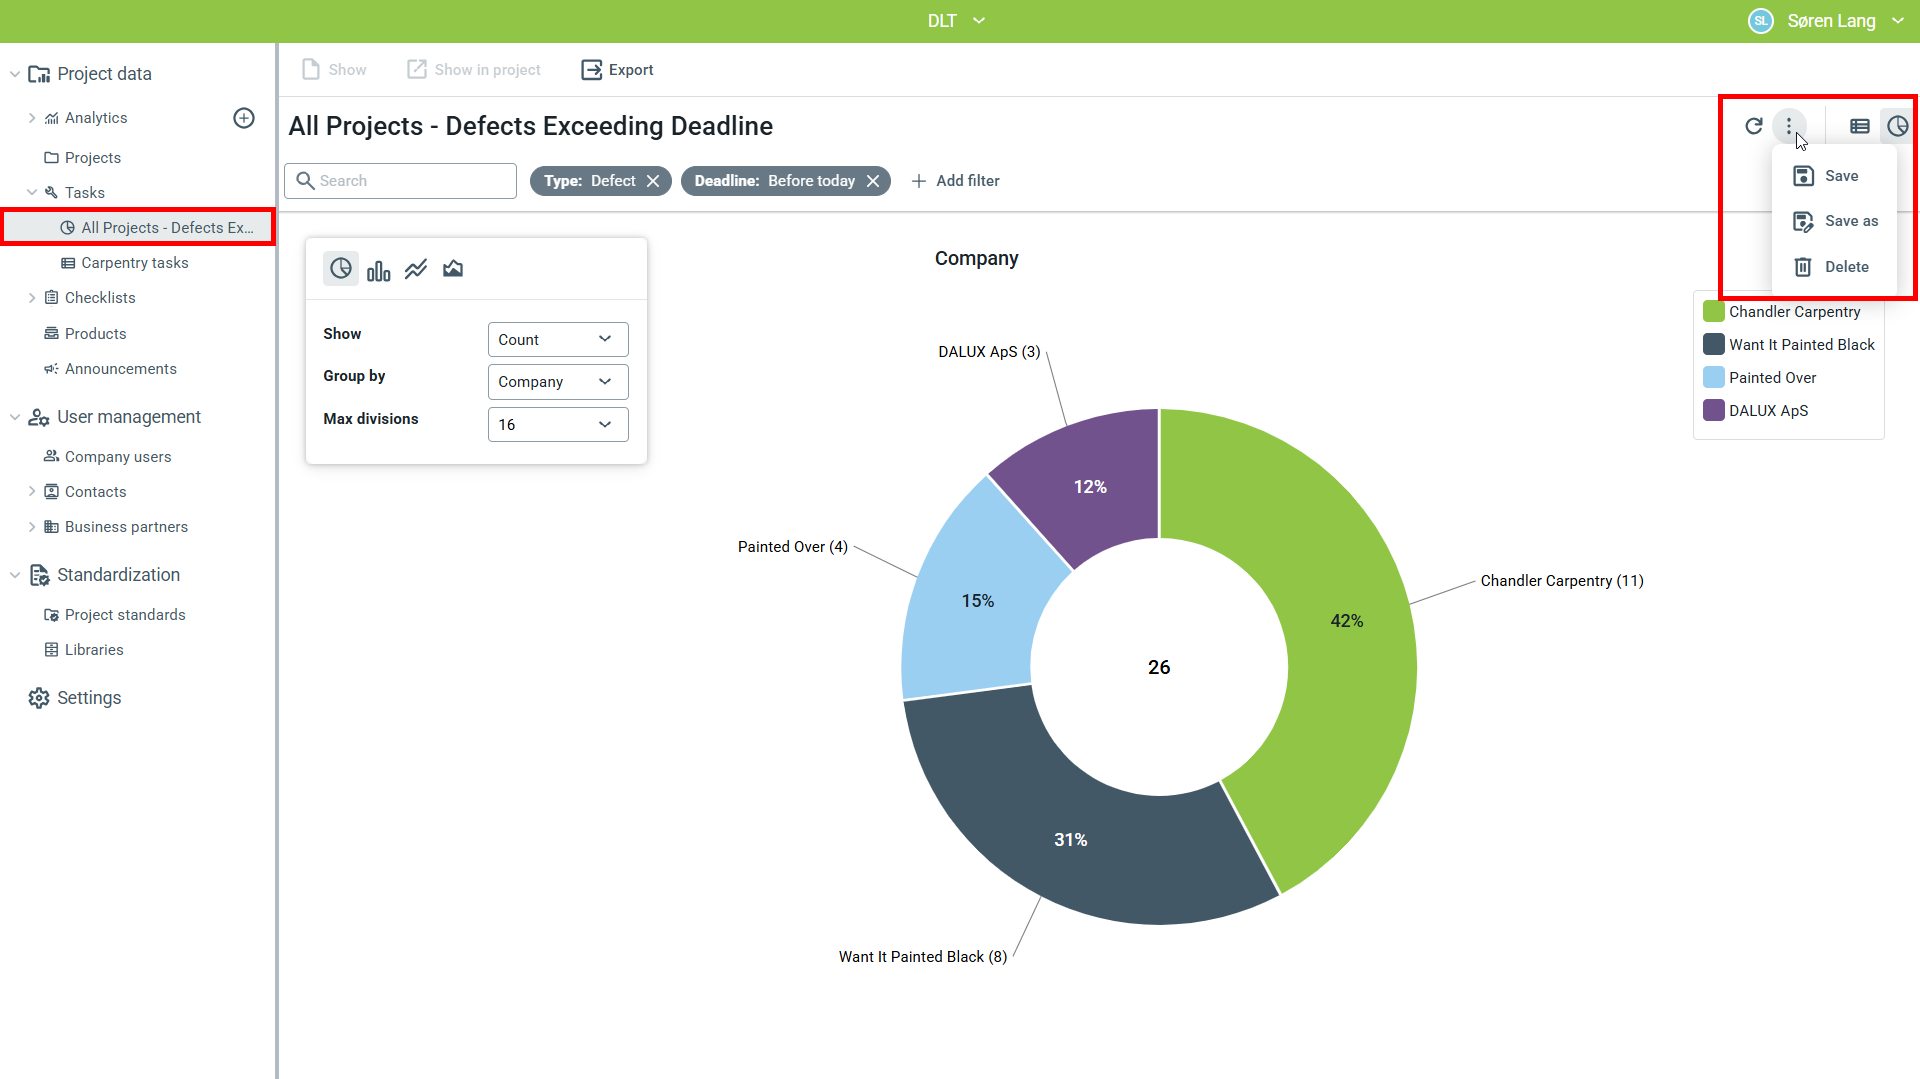Switch to bar chart type
1920x1079 pixels.
click(x=378, y=270)
